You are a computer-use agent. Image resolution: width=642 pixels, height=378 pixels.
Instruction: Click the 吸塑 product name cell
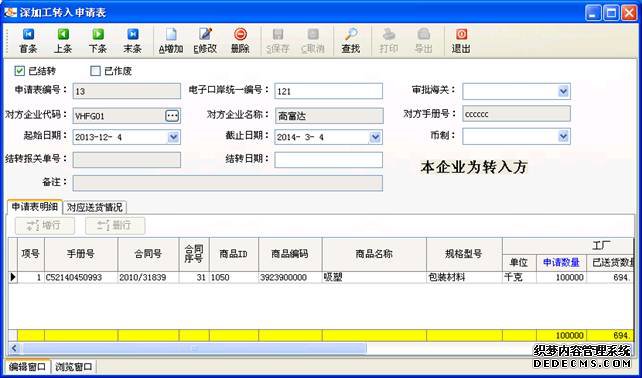(374, 277)
